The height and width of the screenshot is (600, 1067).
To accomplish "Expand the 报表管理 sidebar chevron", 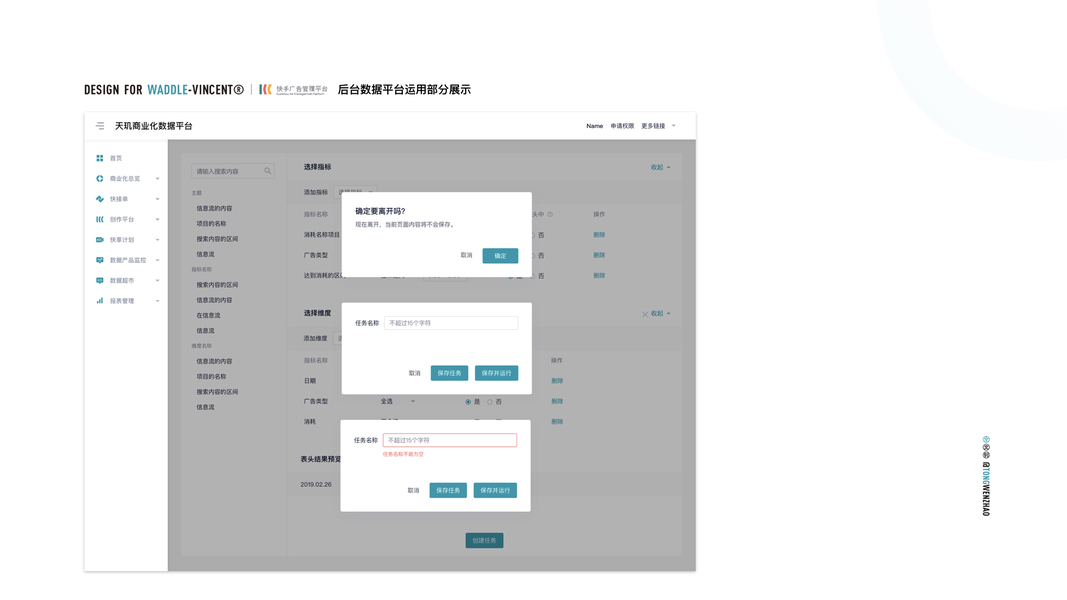I will point(157,301).
